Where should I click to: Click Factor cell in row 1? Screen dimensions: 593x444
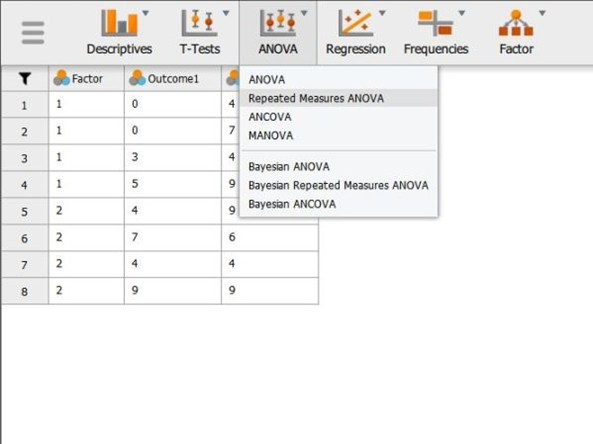click(x=86, y=104)
